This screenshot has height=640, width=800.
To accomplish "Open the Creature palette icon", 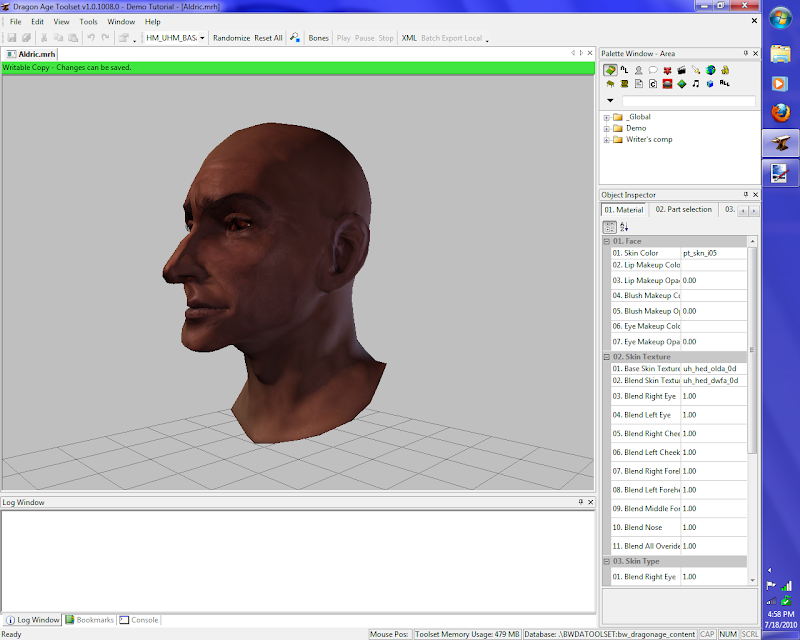I will click(638, 70).
